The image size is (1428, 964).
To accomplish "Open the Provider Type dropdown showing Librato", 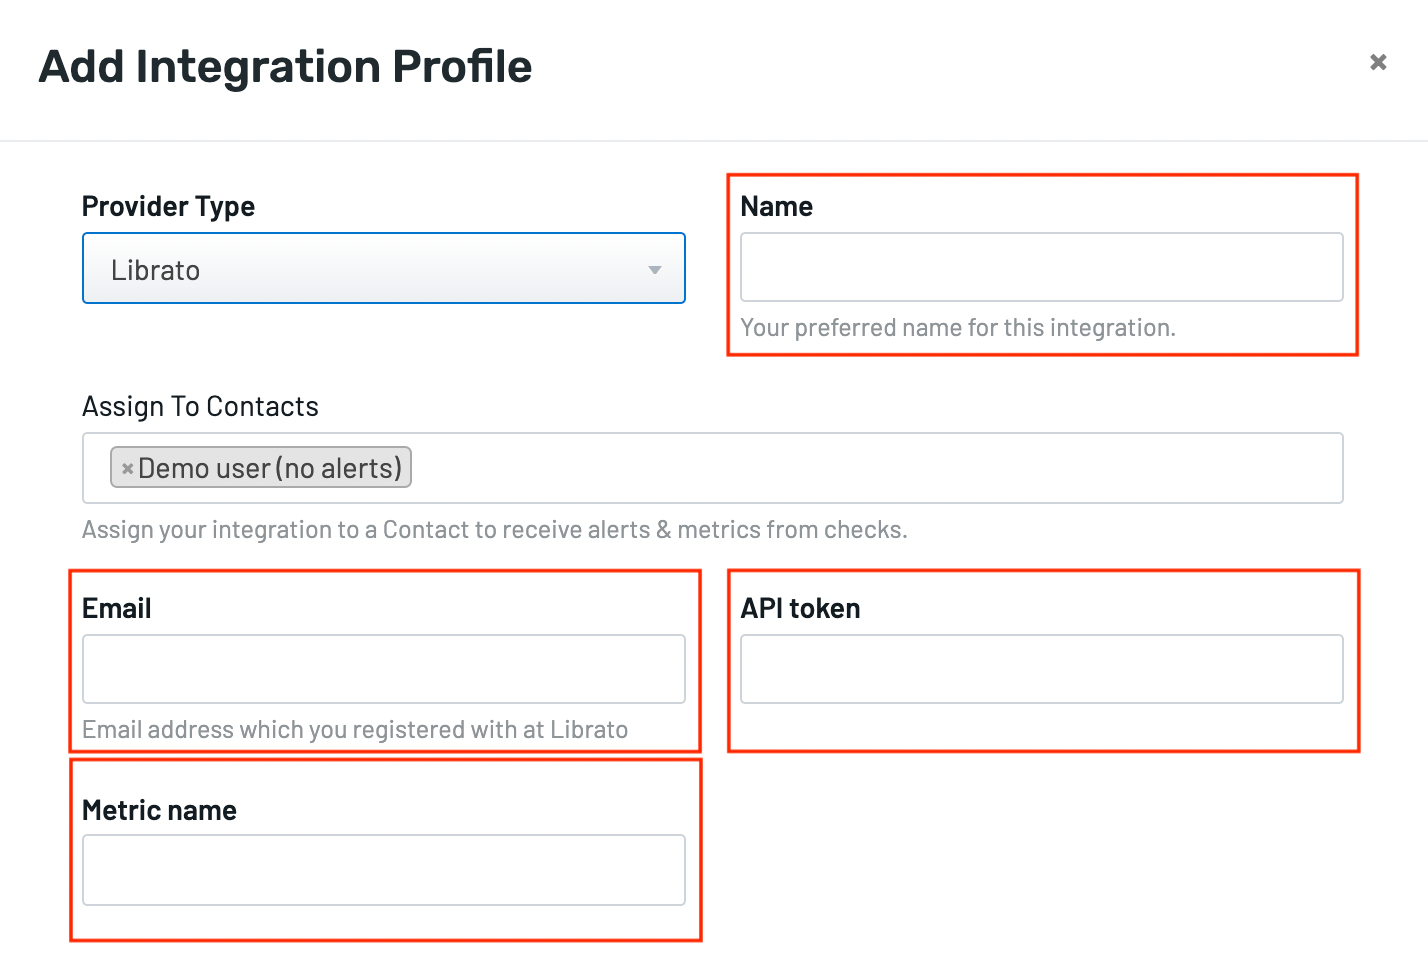I will click(384, 268).
